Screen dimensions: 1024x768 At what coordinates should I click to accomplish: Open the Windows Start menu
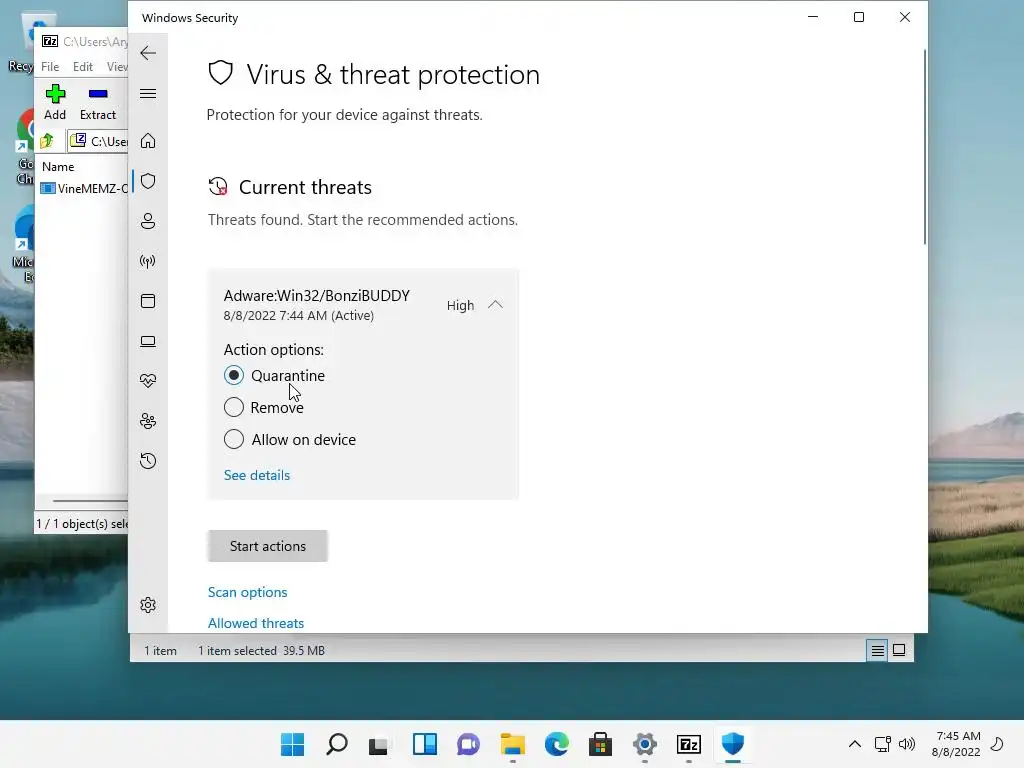click(293, 744)
